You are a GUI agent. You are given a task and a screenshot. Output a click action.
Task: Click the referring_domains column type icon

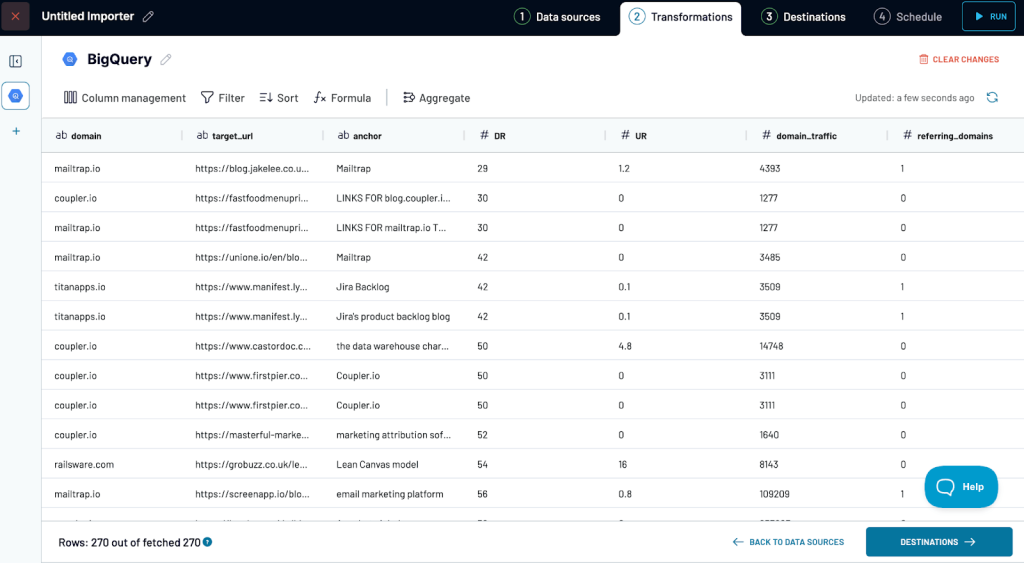(907, 135)
